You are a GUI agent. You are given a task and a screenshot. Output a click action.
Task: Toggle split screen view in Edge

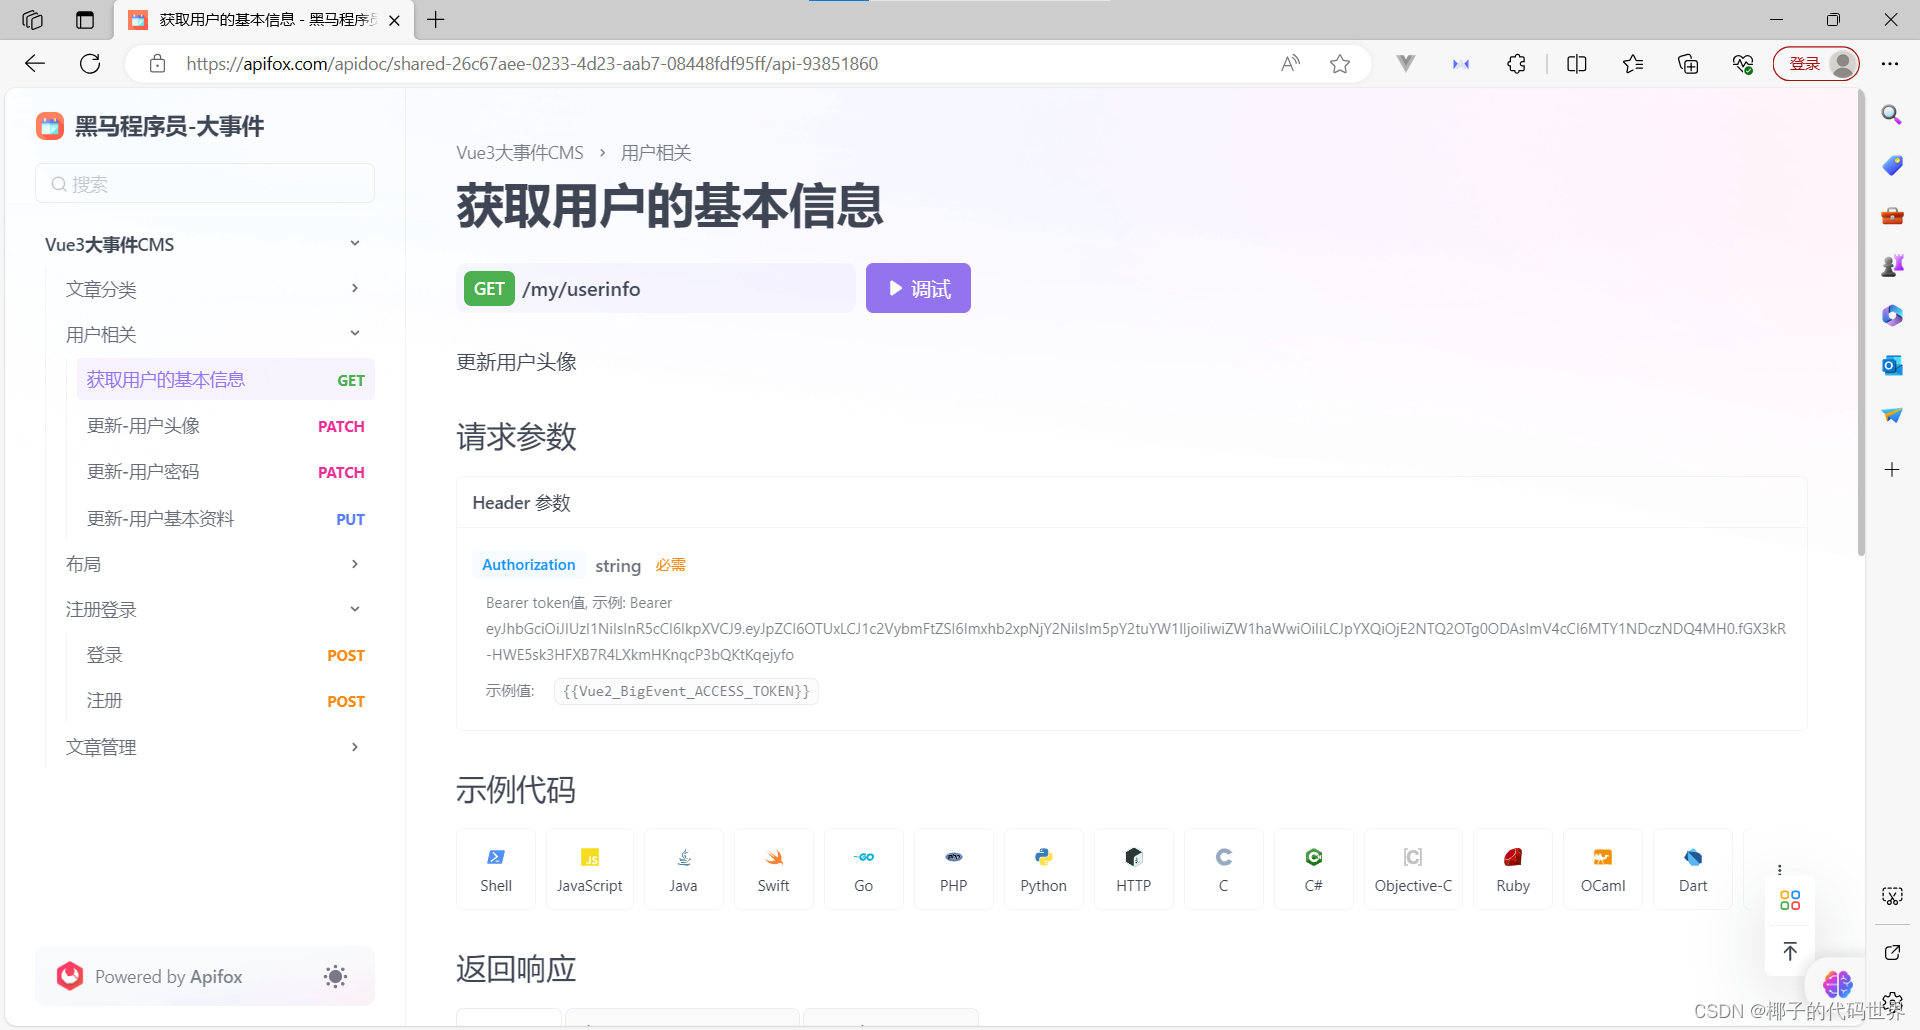[1576, 63]
